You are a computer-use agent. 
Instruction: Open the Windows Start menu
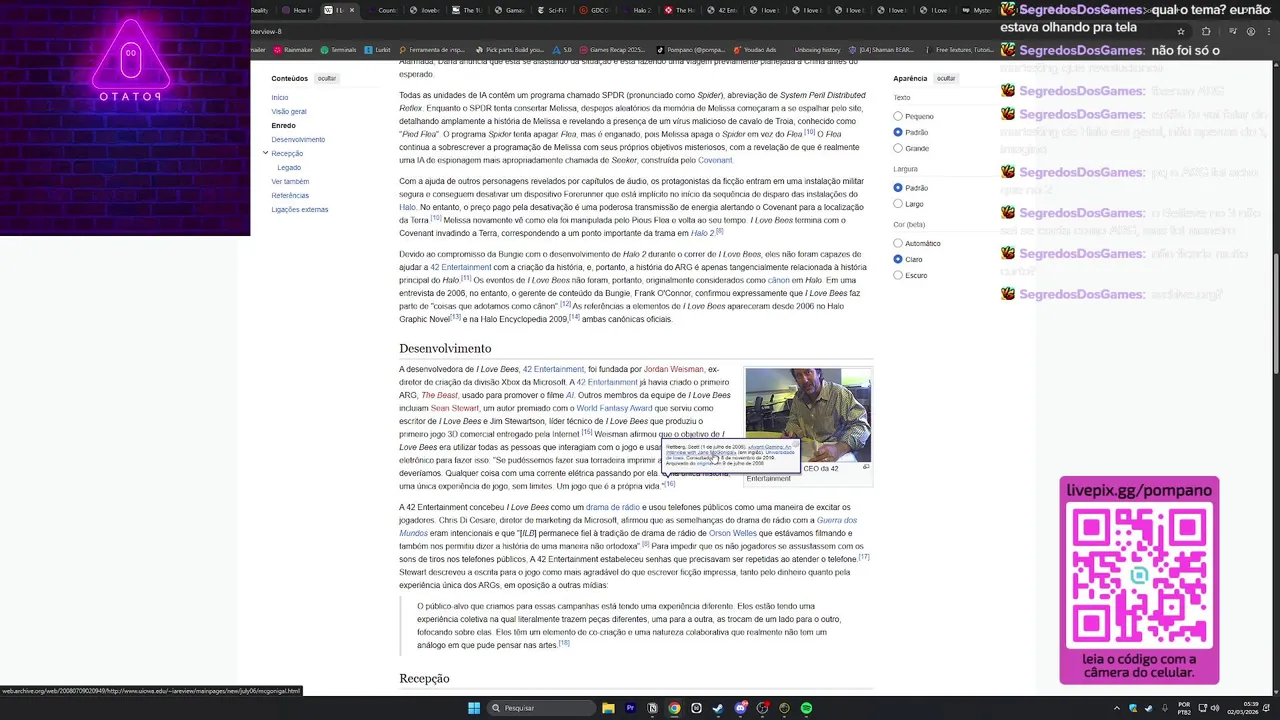(474, 708)
